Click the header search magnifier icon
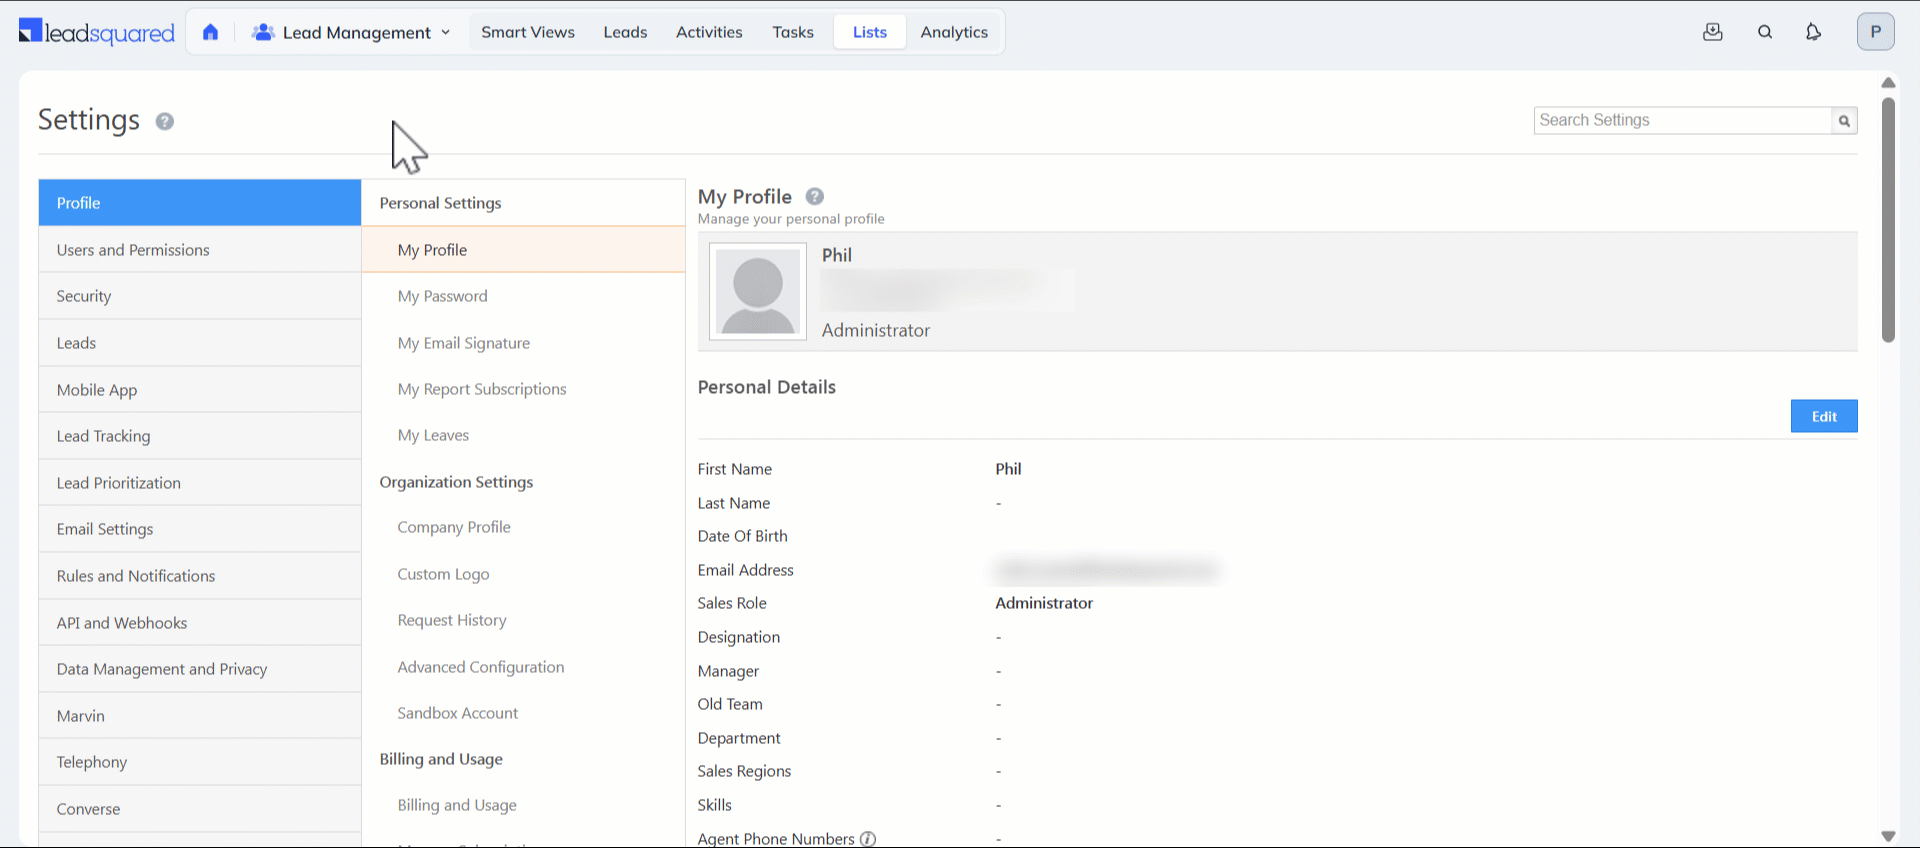The width and height of the screenshot is (1920, 848). pyautogui.click(x=1765, y=32)
